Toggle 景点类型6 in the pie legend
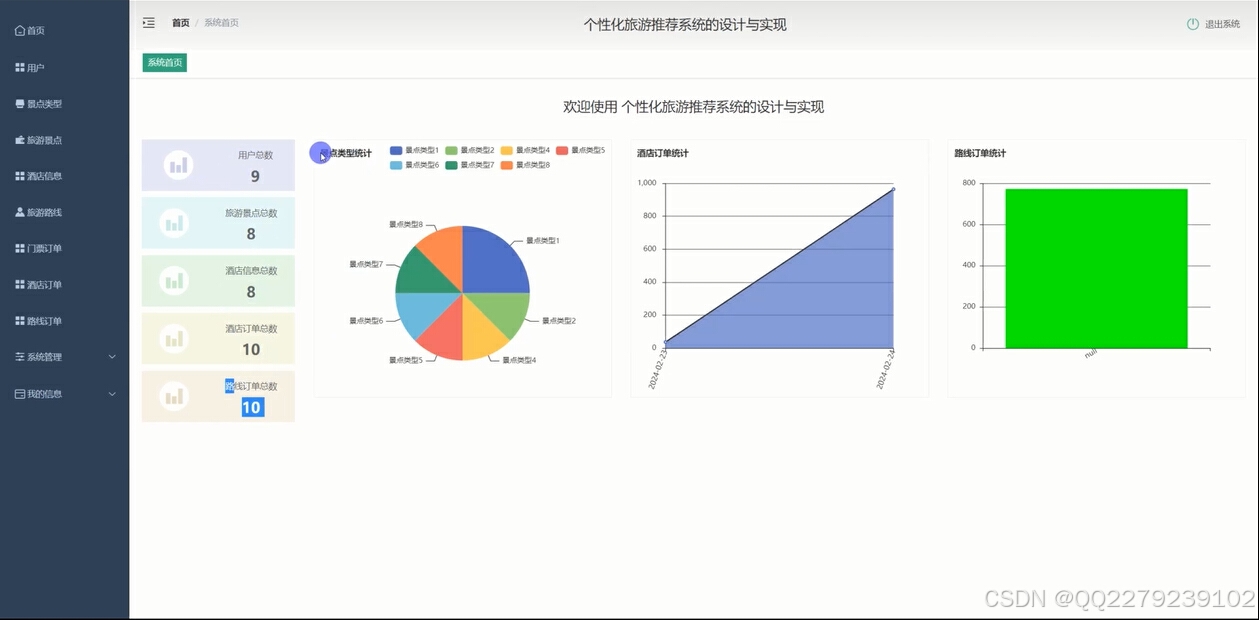 tap(414, 165)
